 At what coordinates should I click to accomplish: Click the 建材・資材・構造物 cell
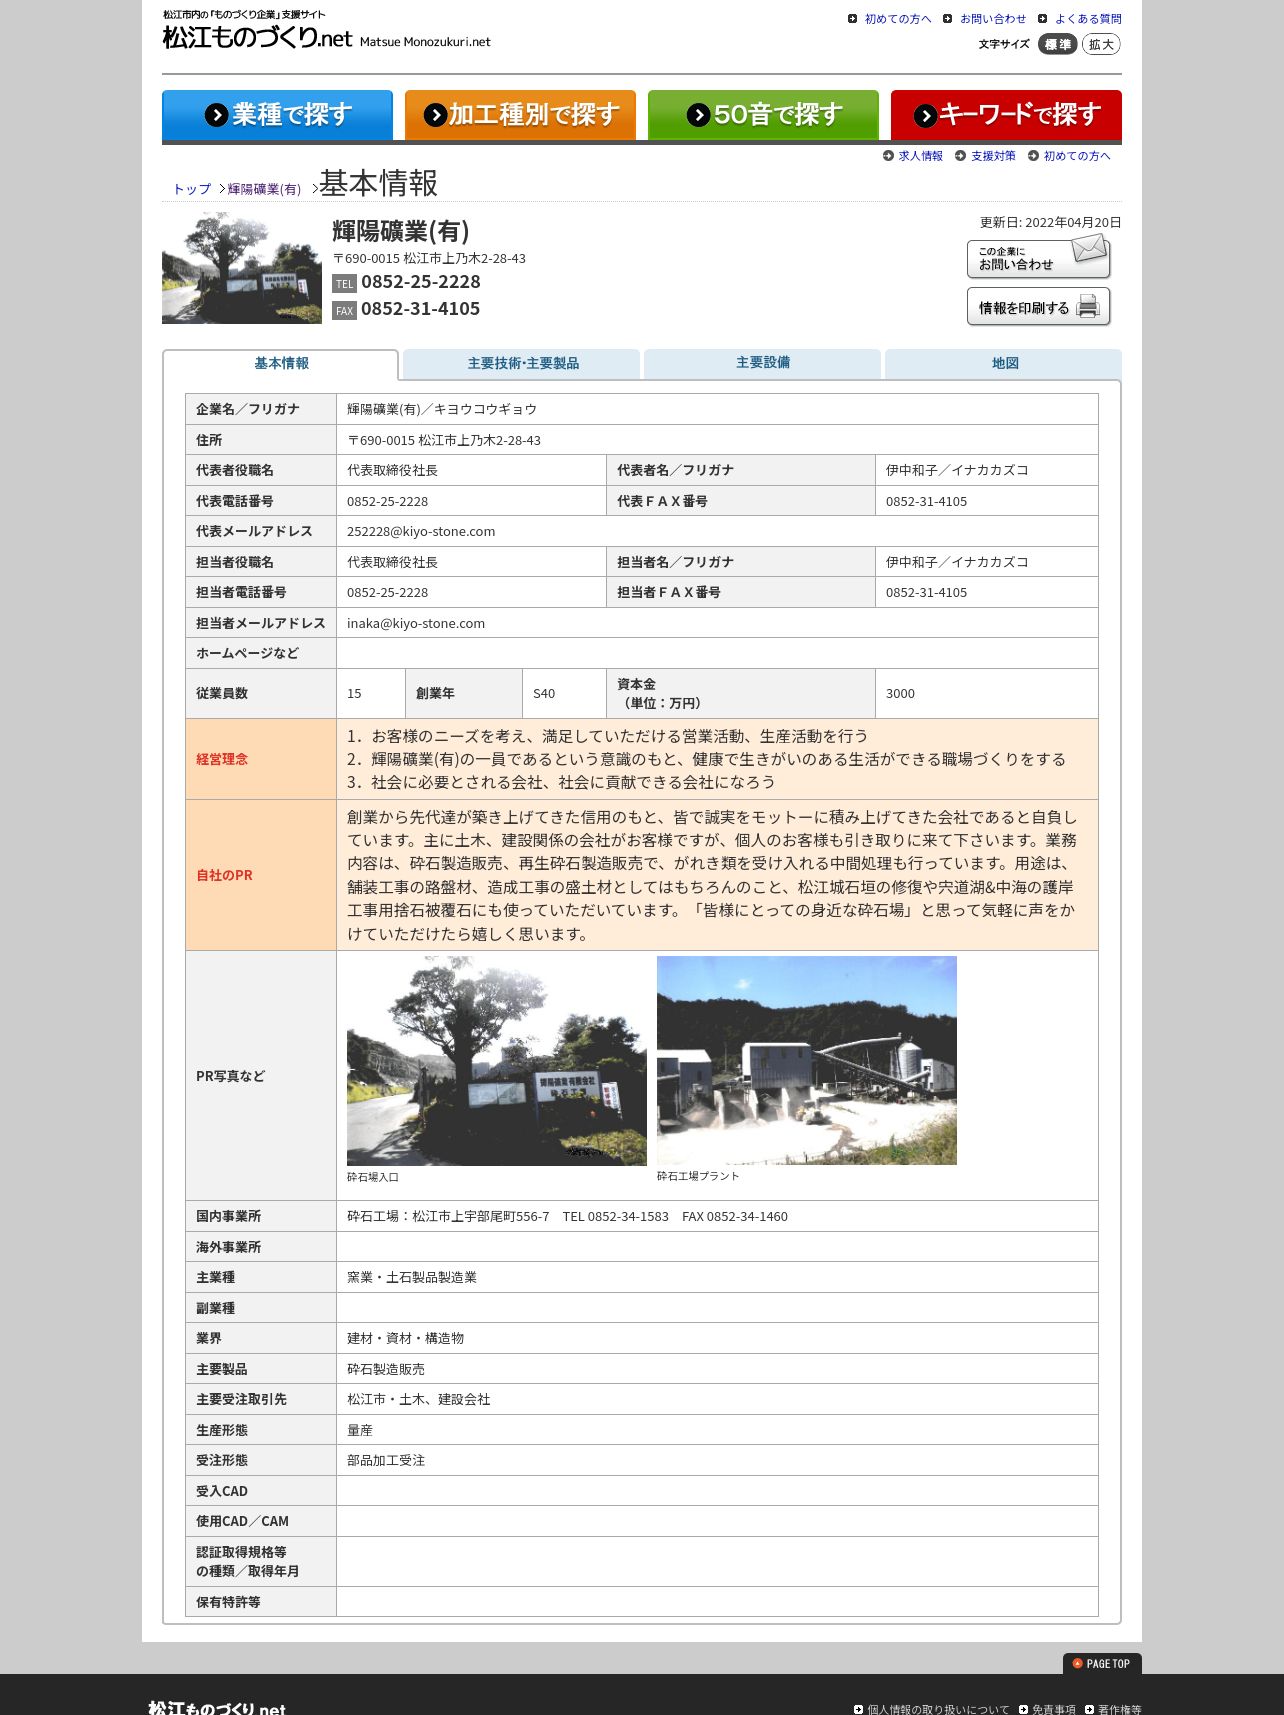pyautogui.click(x=717, y=1338)
